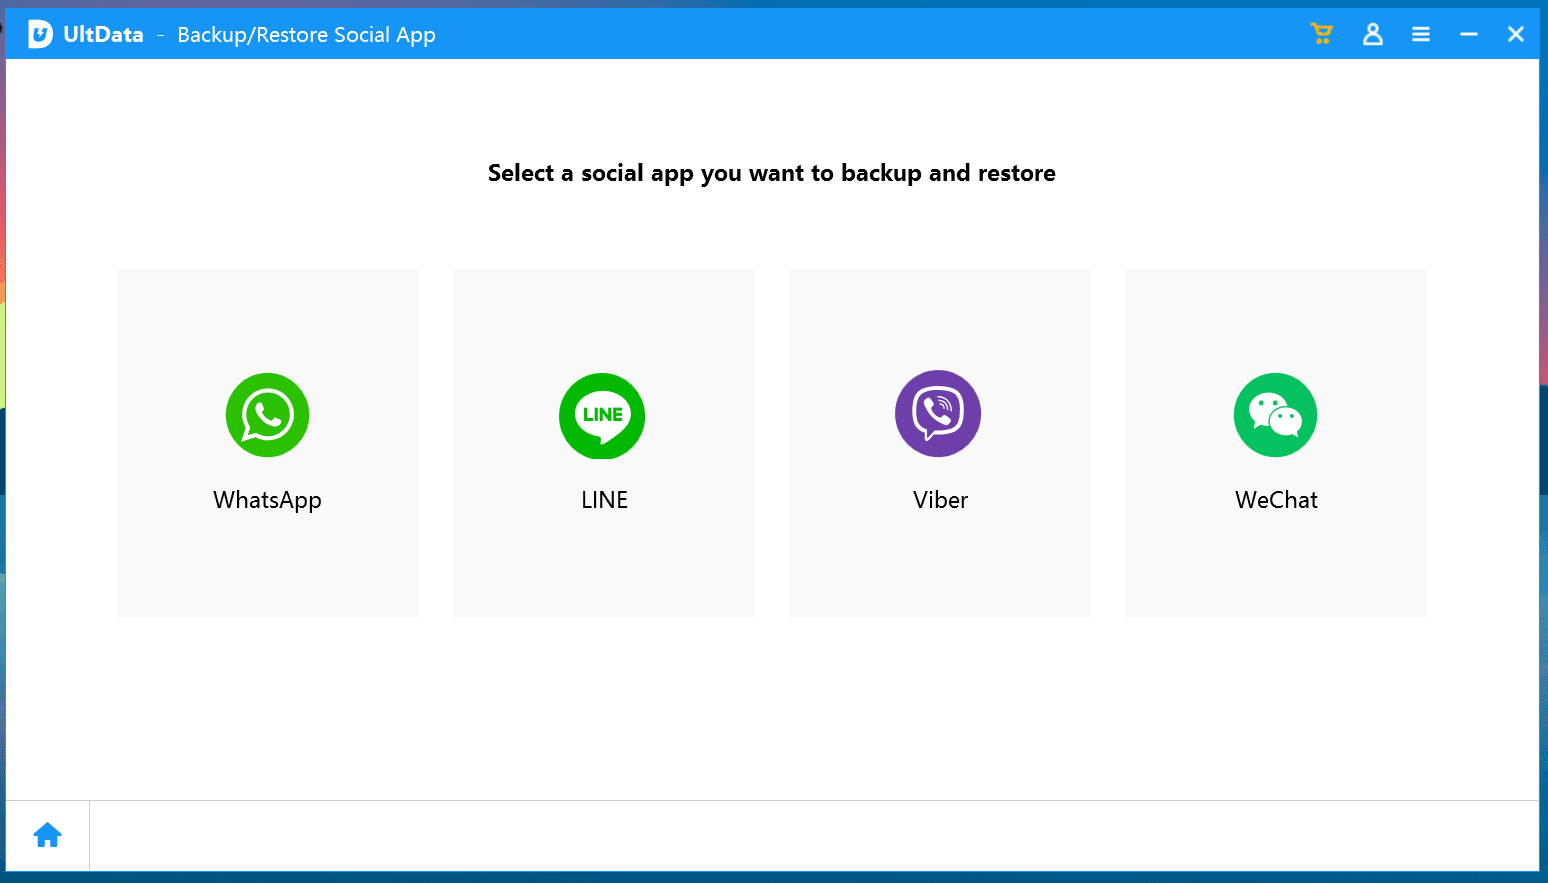Click the UltData logo icon
Screen dimensions: 1548x883
click(40, 34)
